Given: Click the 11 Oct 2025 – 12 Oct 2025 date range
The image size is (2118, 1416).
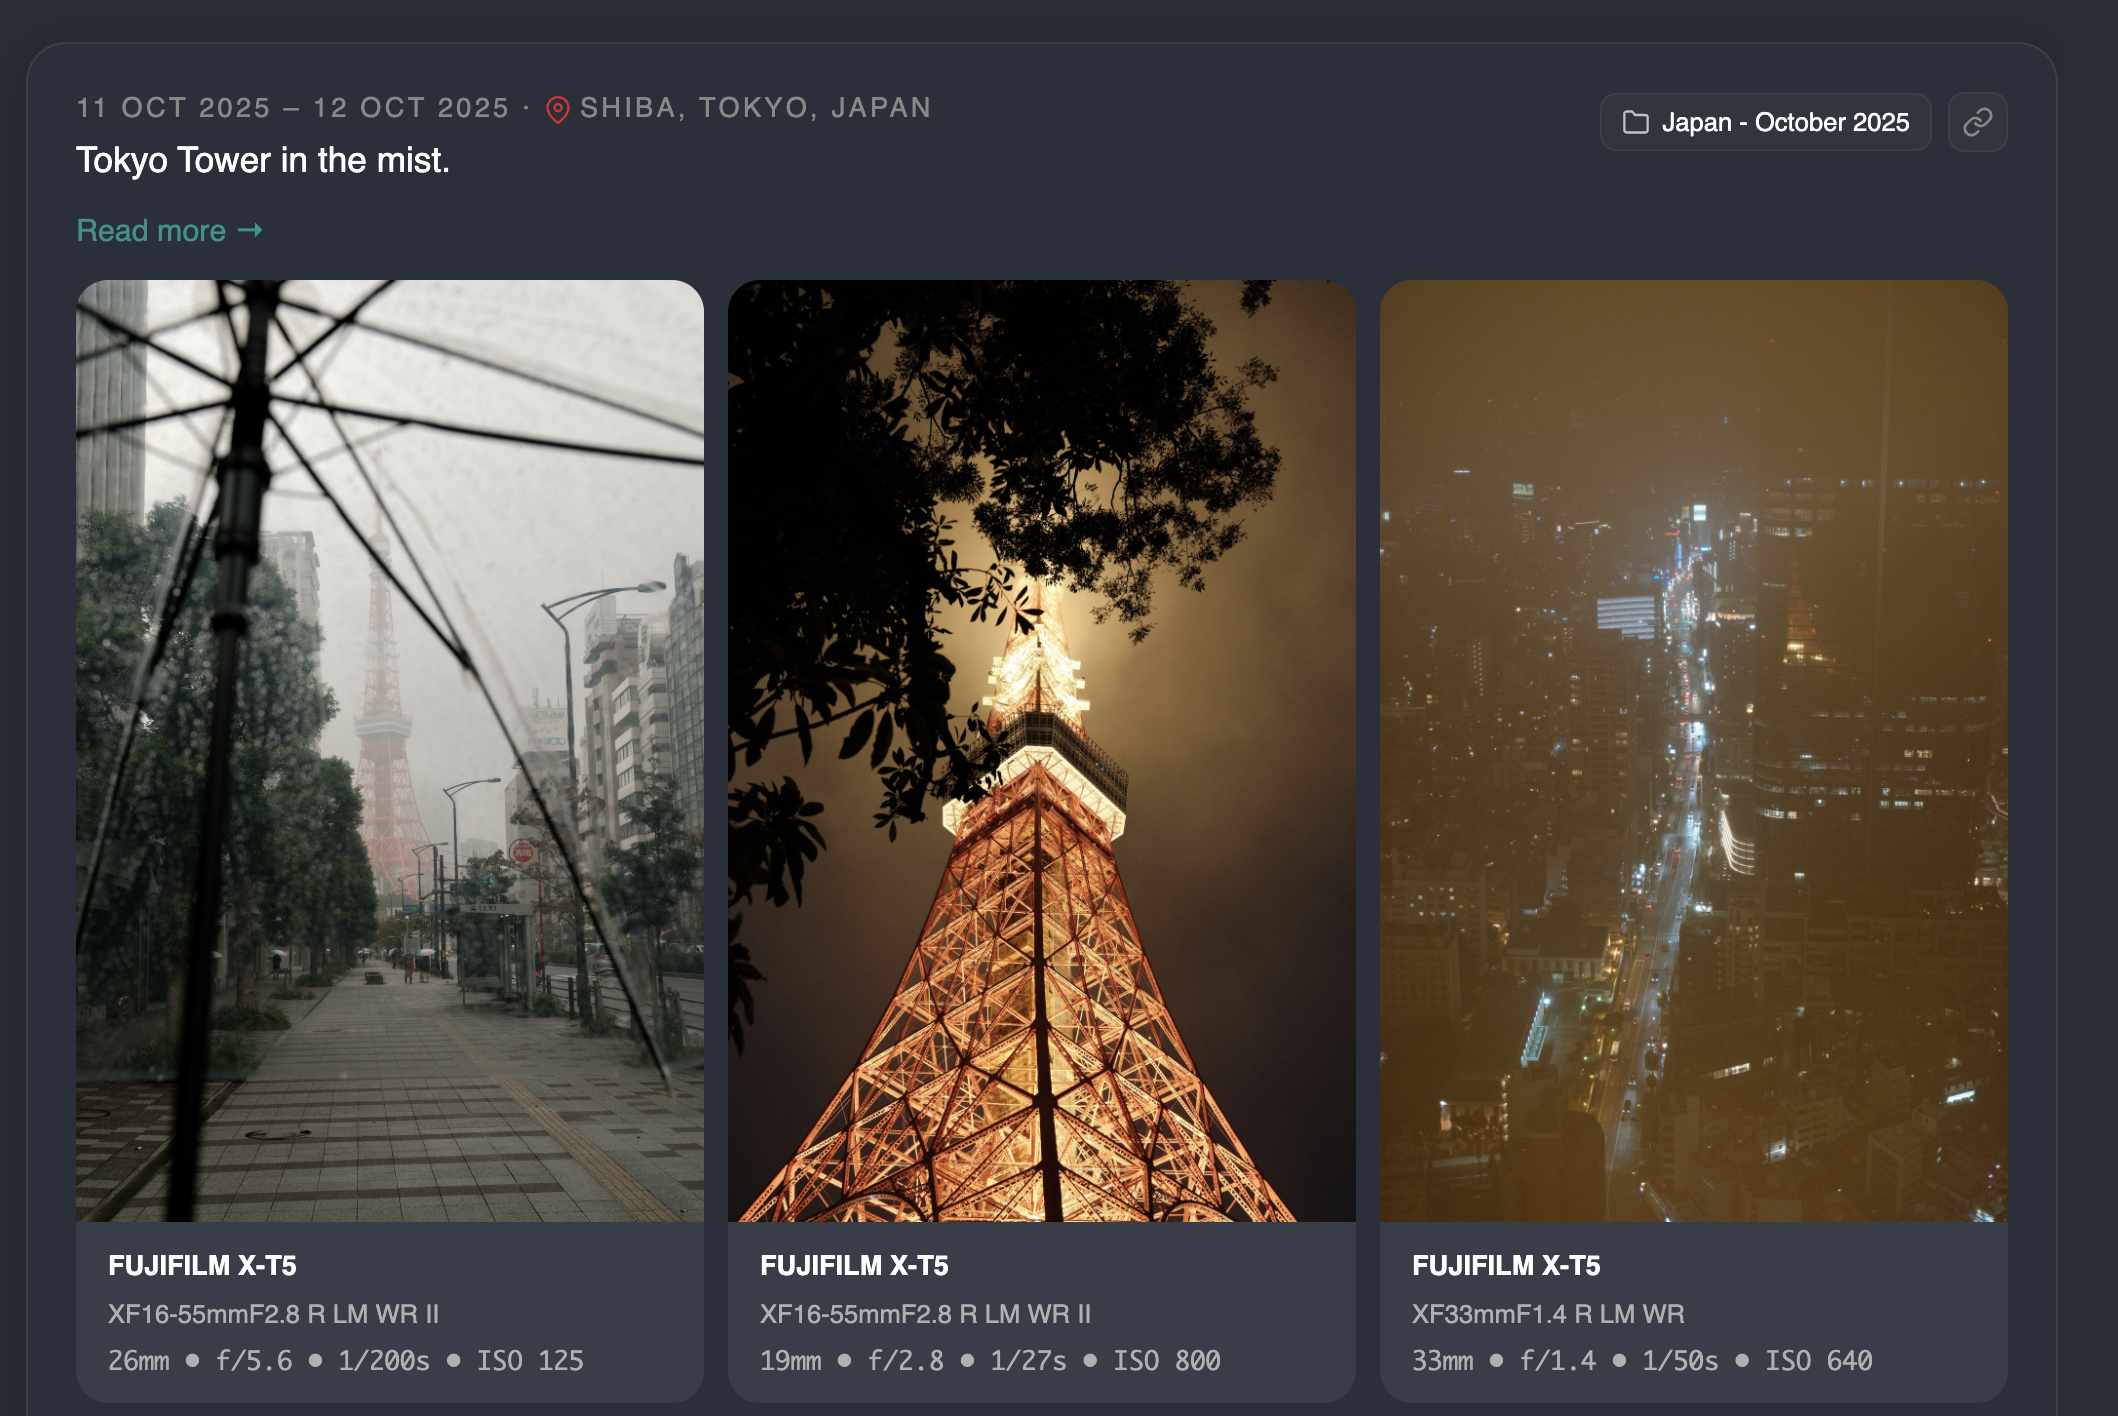Looking at the screenshot, I should 293,108.
